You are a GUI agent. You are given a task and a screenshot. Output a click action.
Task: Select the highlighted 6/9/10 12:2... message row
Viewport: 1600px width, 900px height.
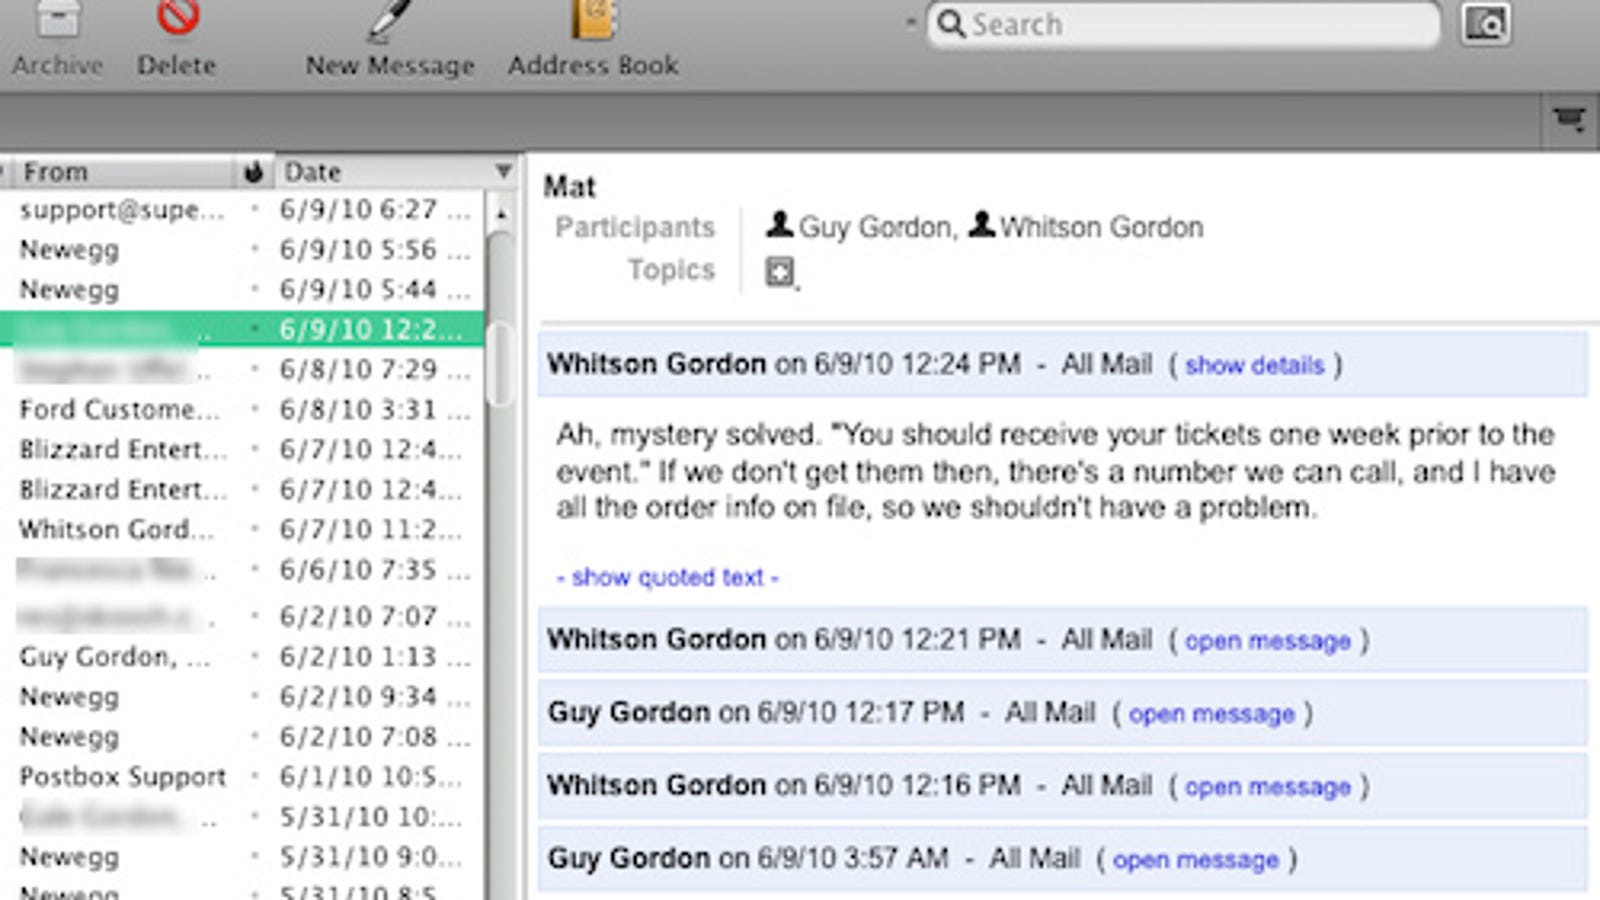point(242,329)
